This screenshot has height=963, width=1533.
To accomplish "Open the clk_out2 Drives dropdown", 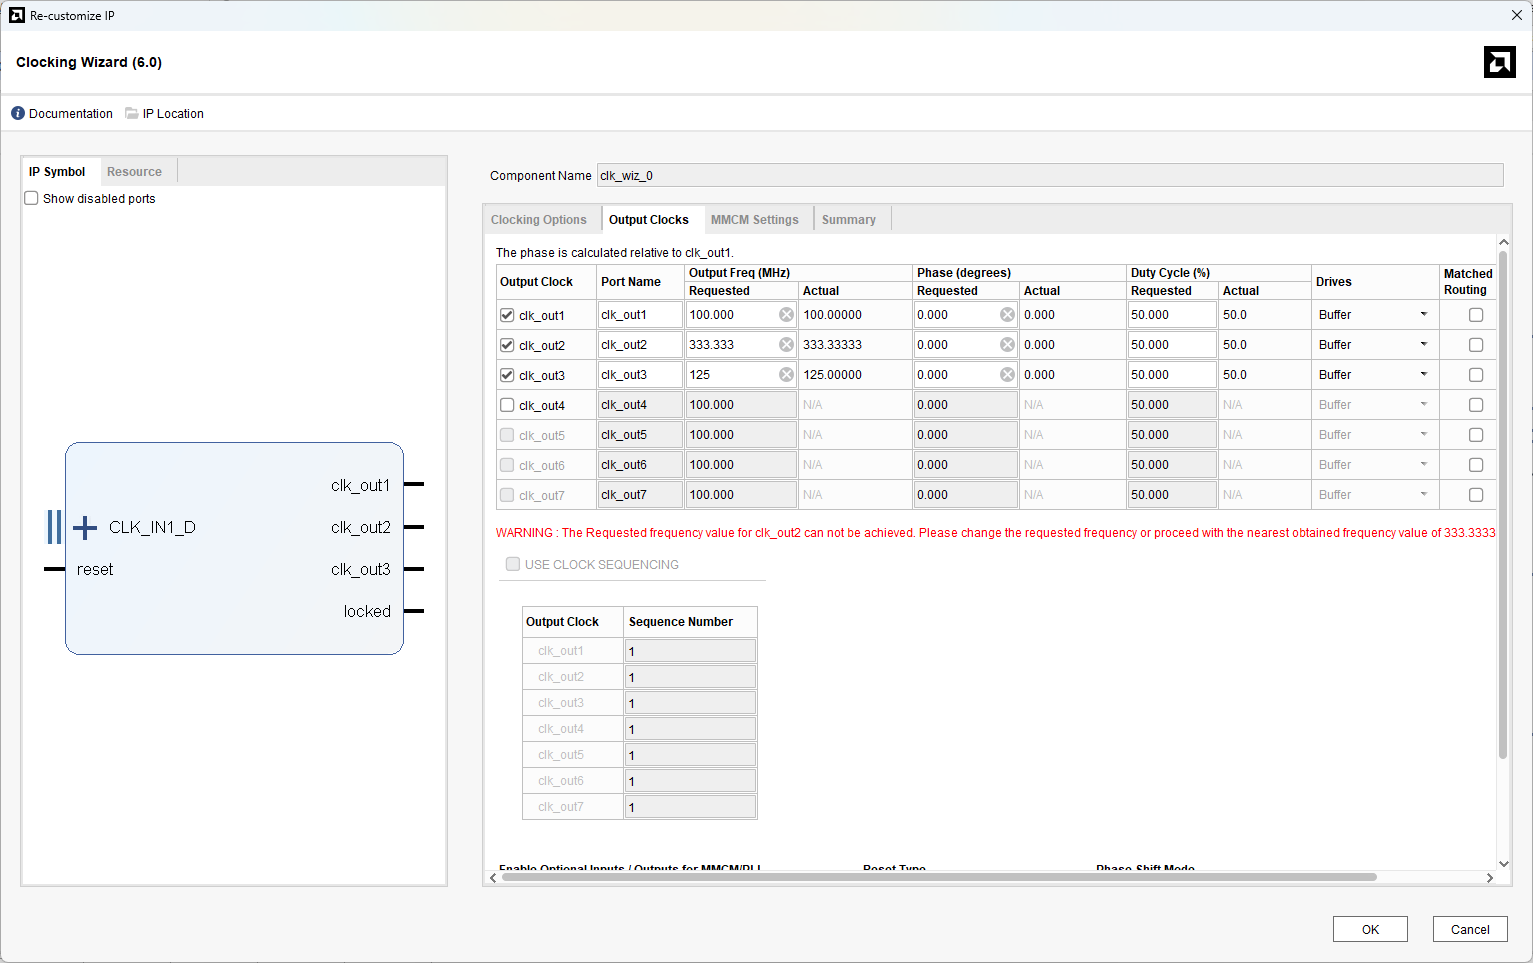I will (x=1423, y=345).
